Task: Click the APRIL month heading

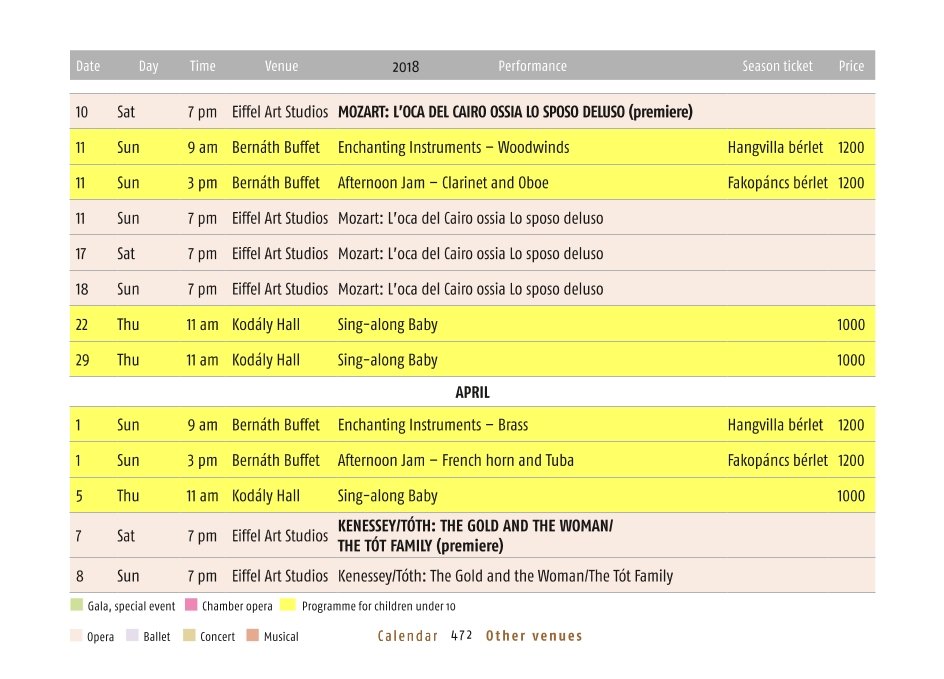Action: click(x=473, y=392)
